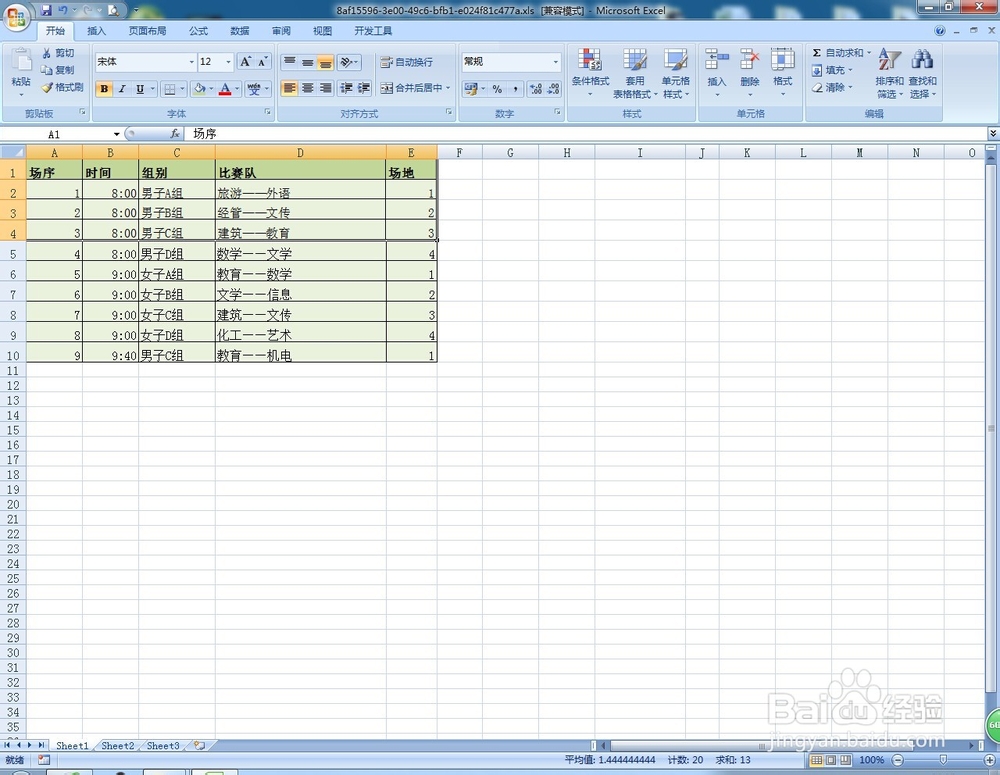
Task: Open the View (视图) tab
Action: coord(323,31)
